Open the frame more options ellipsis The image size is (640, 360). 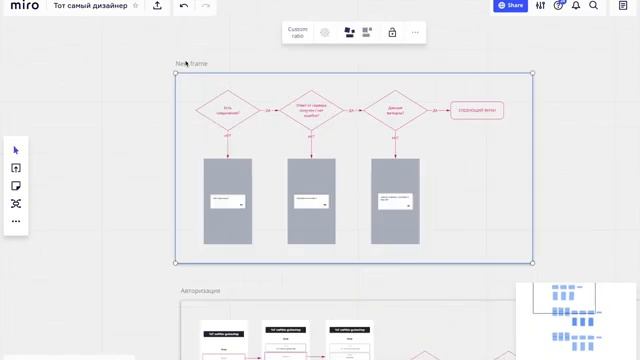tap(415, 32)
